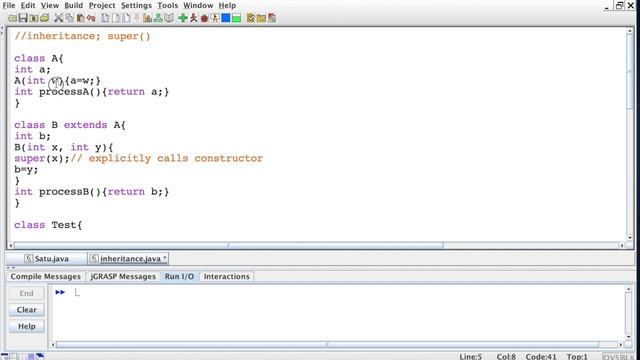Click the red running man Run icon
640x360 pixels.
[x=193, y=18]
